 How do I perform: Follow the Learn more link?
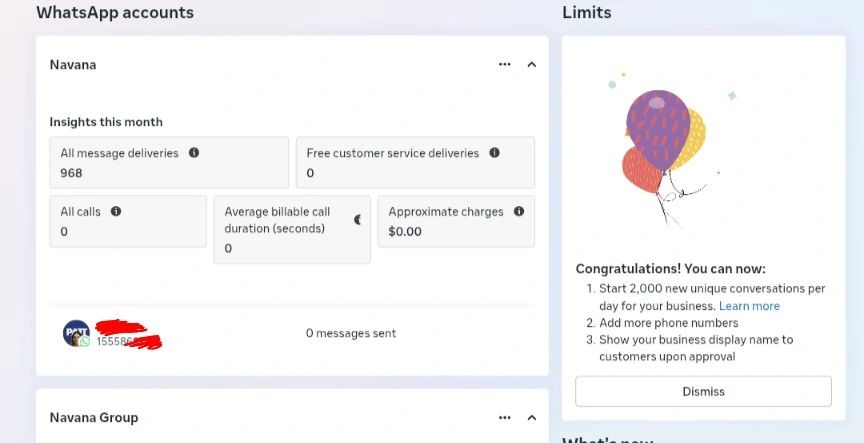pyautogui.click(x=749, y=306)
